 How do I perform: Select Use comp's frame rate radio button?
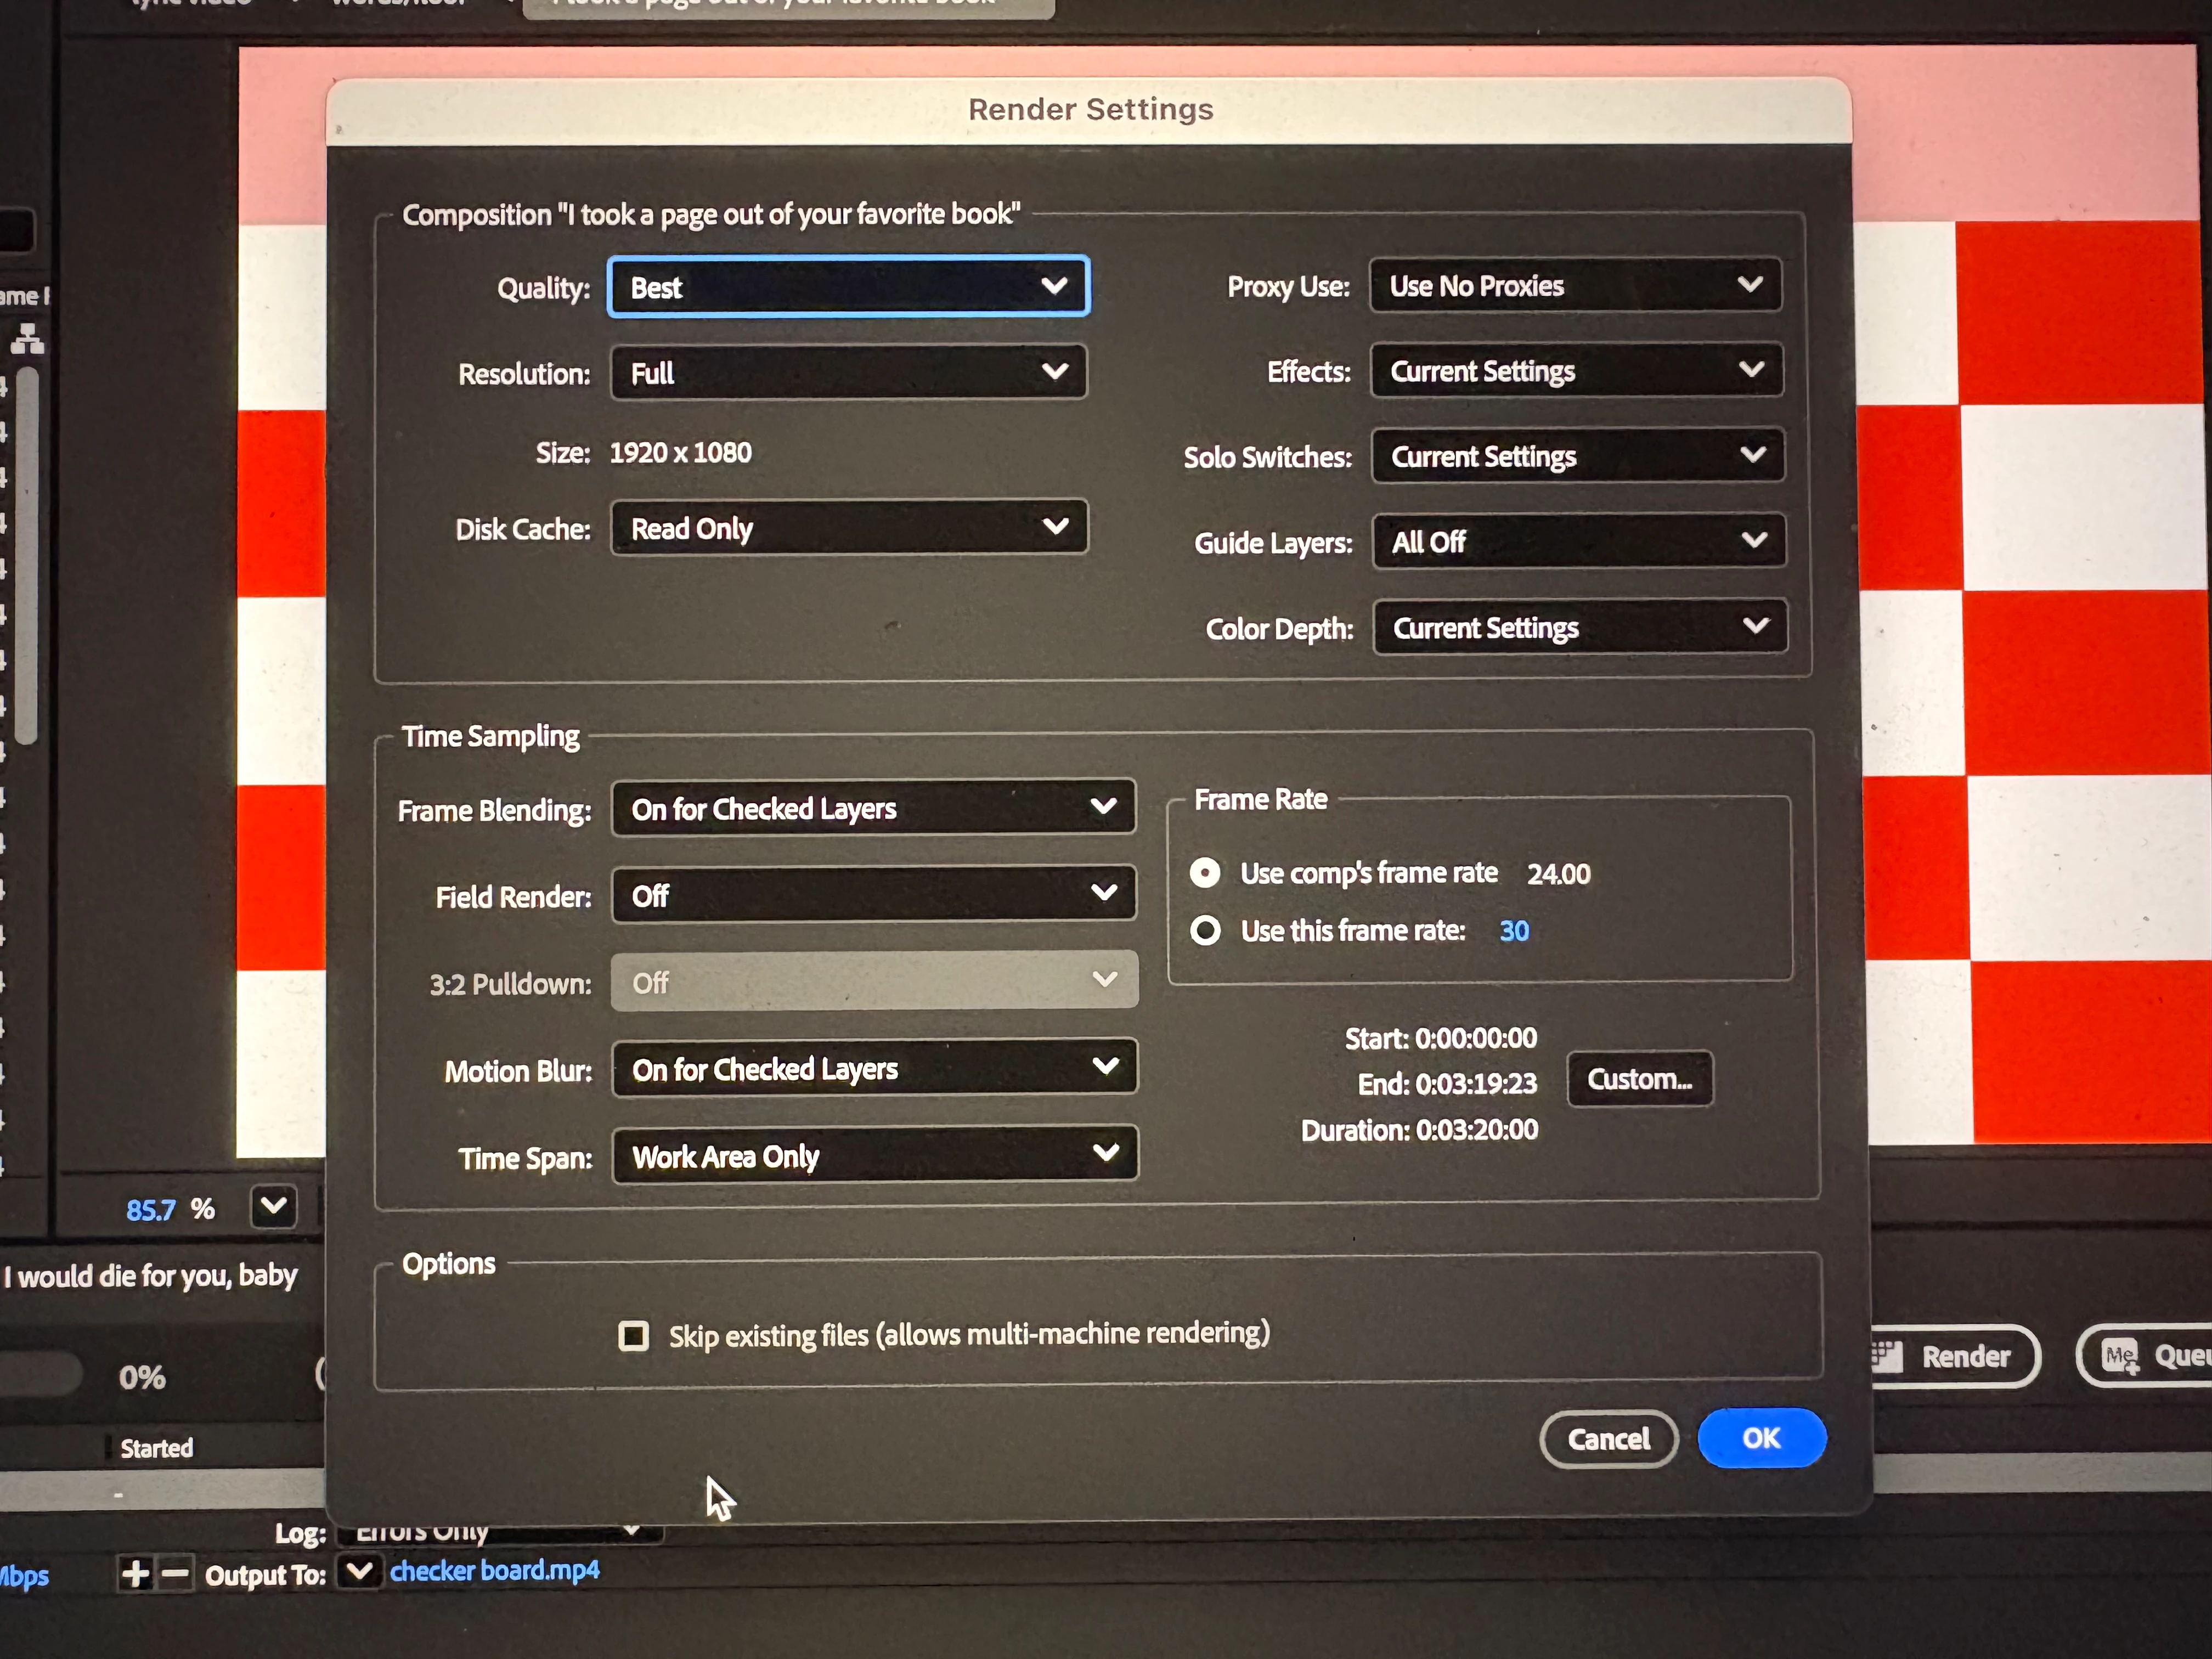[x=1205, y=873]
